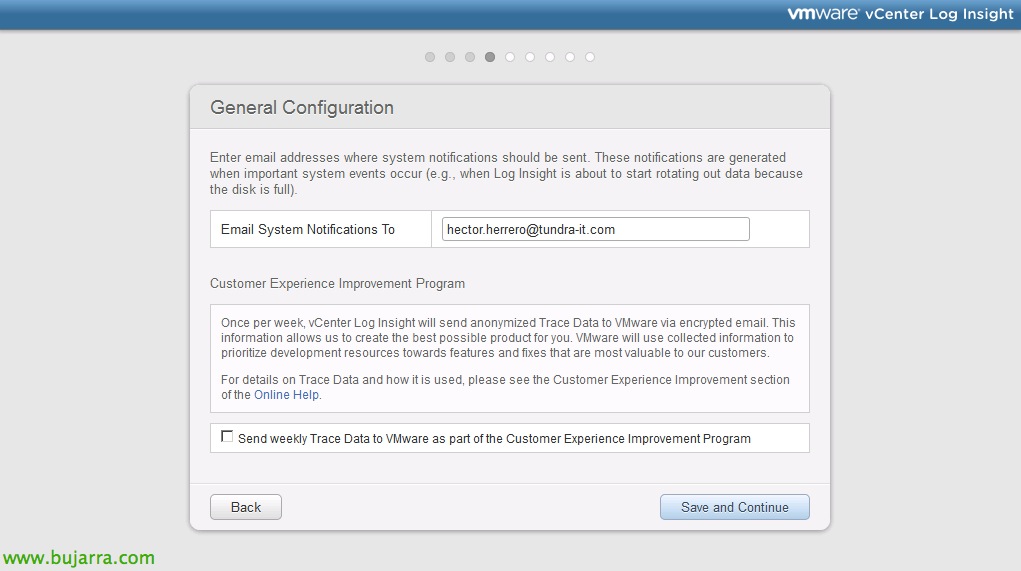Click the General Configuration heading

[x=301, y=107]
